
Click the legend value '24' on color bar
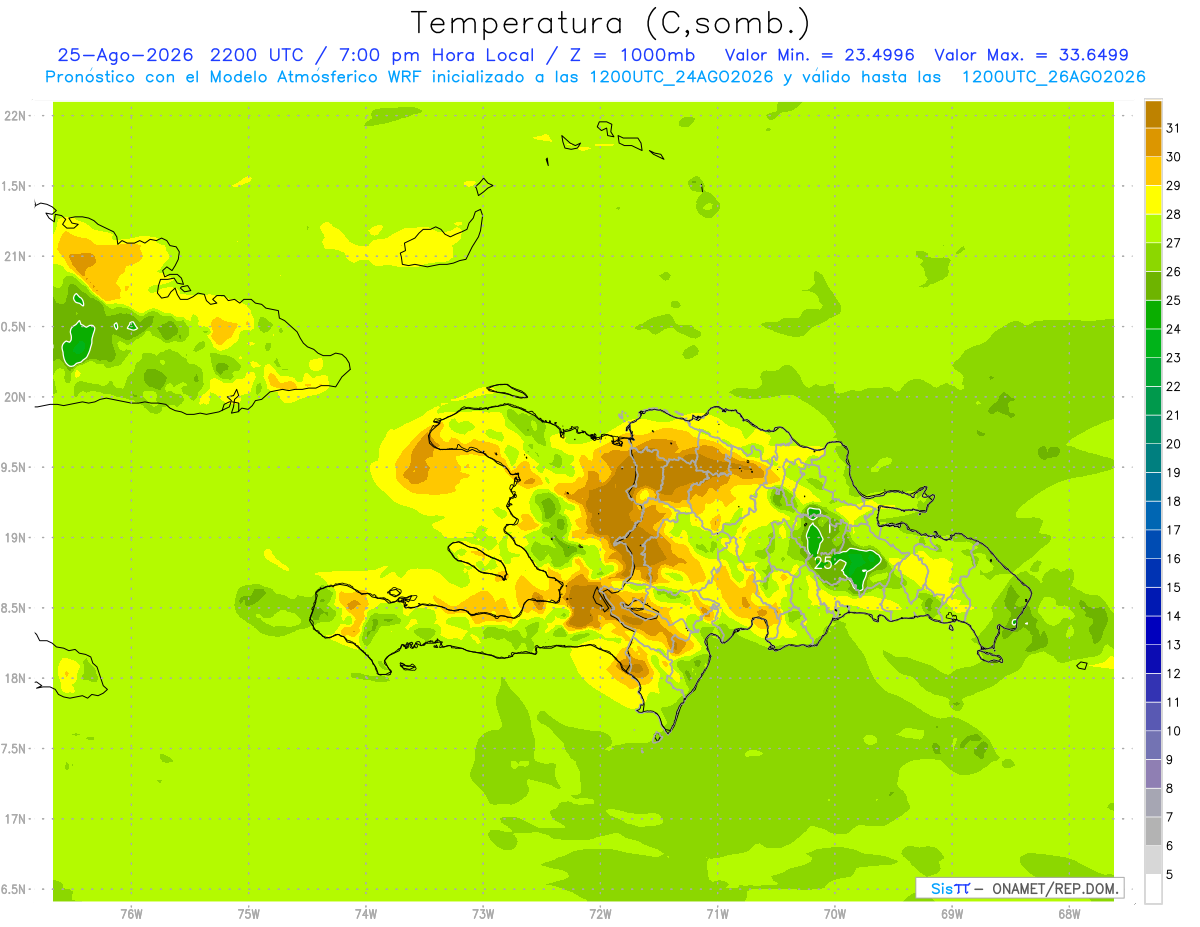tap(1173, 329)
